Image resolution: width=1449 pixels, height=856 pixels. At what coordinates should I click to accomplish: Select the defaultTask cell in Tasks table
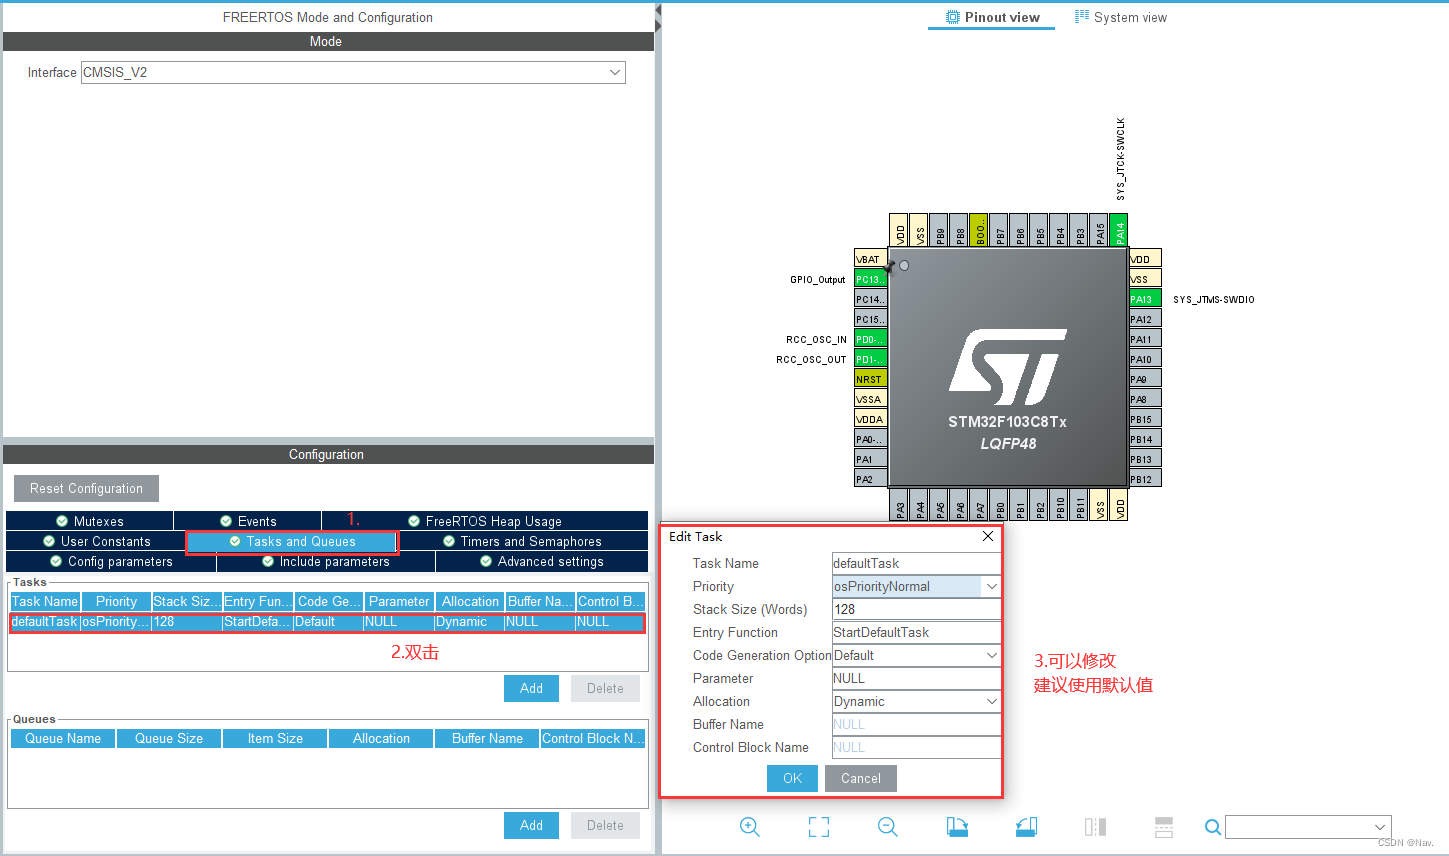(45, 622)
